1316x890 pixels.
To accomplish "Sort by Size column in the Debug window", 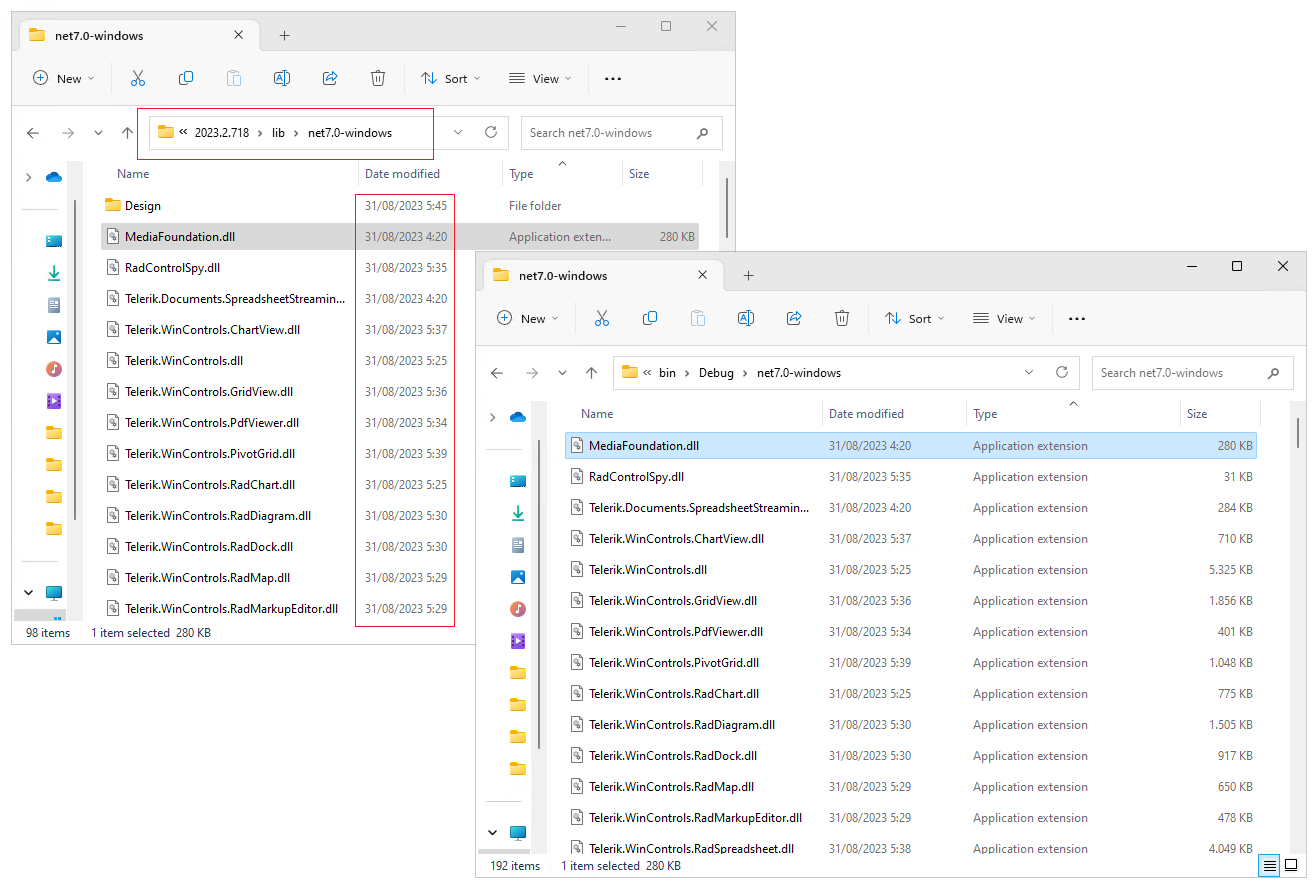I will tap(1197, 414).
